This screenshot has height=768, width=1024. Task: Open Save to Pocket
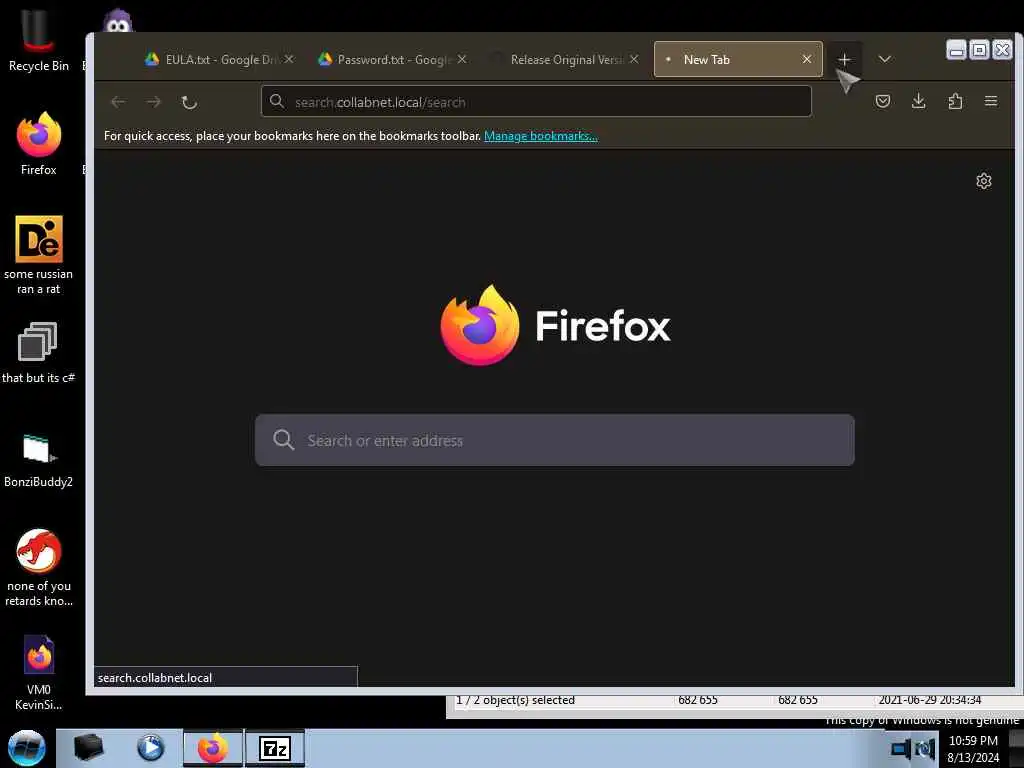(x=882, y=101)
